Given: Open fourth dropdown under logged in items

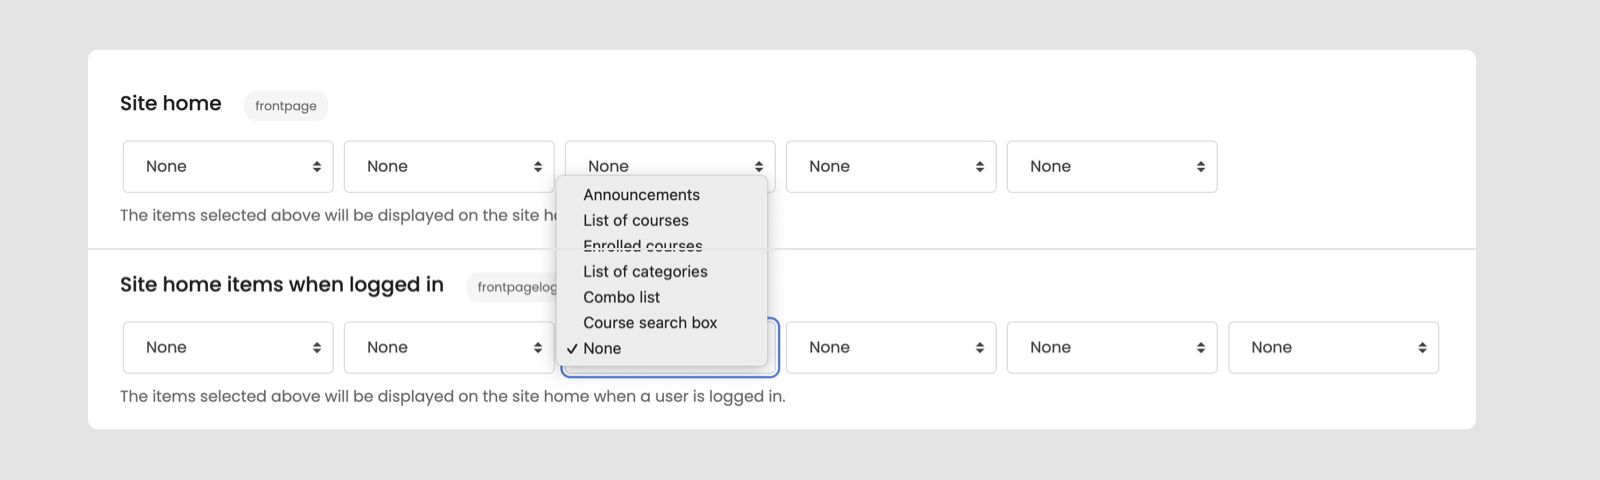Looking at the screenshot, I should pyautogui.click(x=891, y=347).
